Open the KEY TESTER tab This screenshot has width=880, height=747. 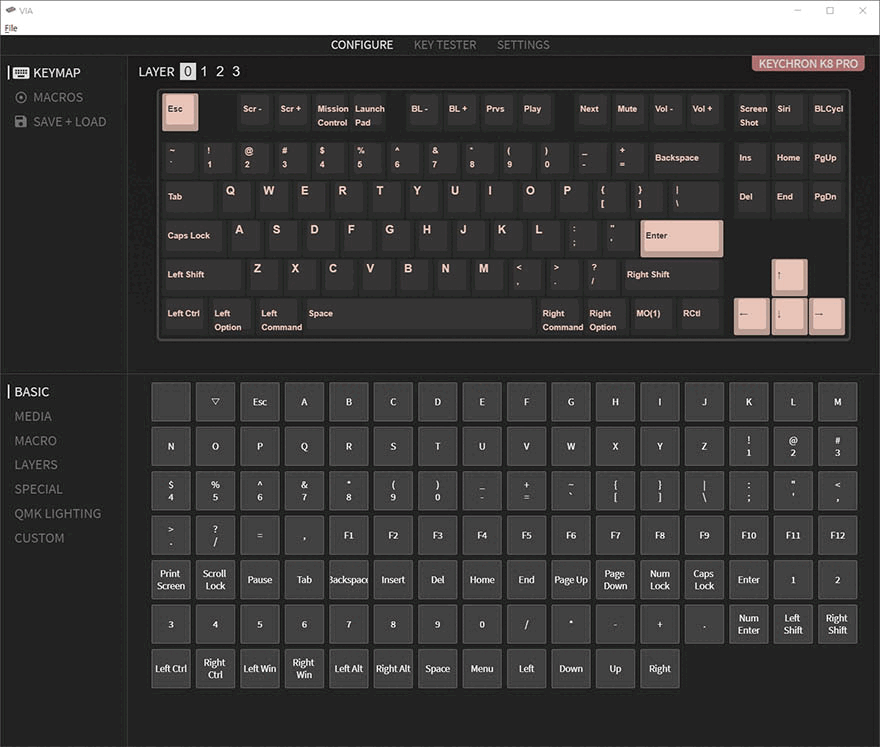[x=445, y=45]
